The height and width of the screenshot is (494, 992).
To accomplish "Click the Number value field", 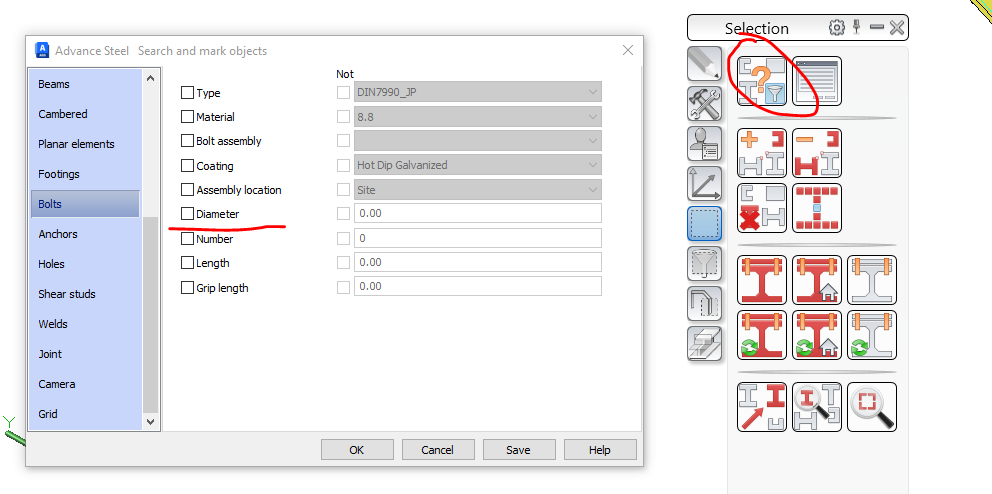I will coord(478,238).
